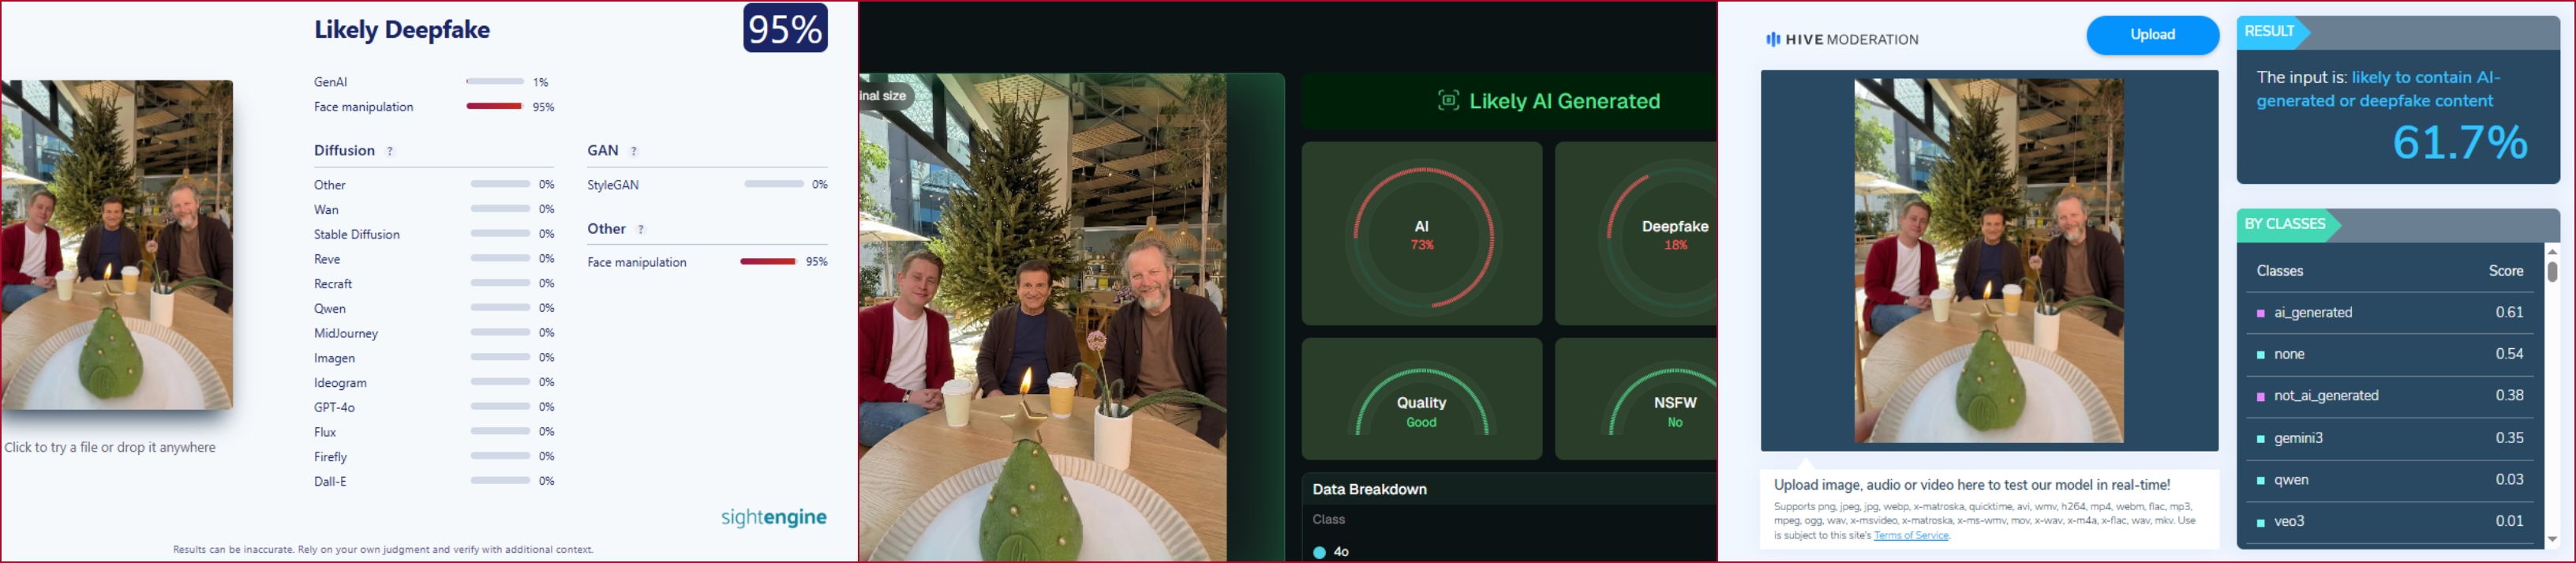Click the 4o teal dot in Data Breakdown
Viewport: 2576px width, 563px height.
point(1319,552)
